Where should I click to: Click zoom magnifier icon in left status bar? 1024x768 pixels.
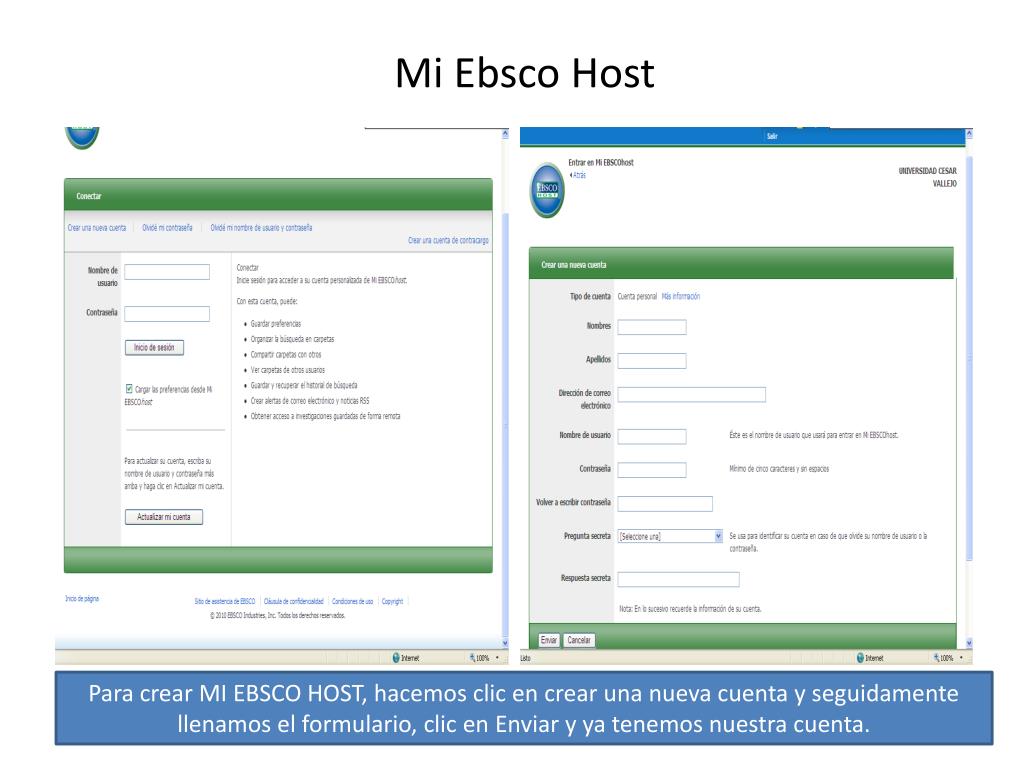point(472,658)
